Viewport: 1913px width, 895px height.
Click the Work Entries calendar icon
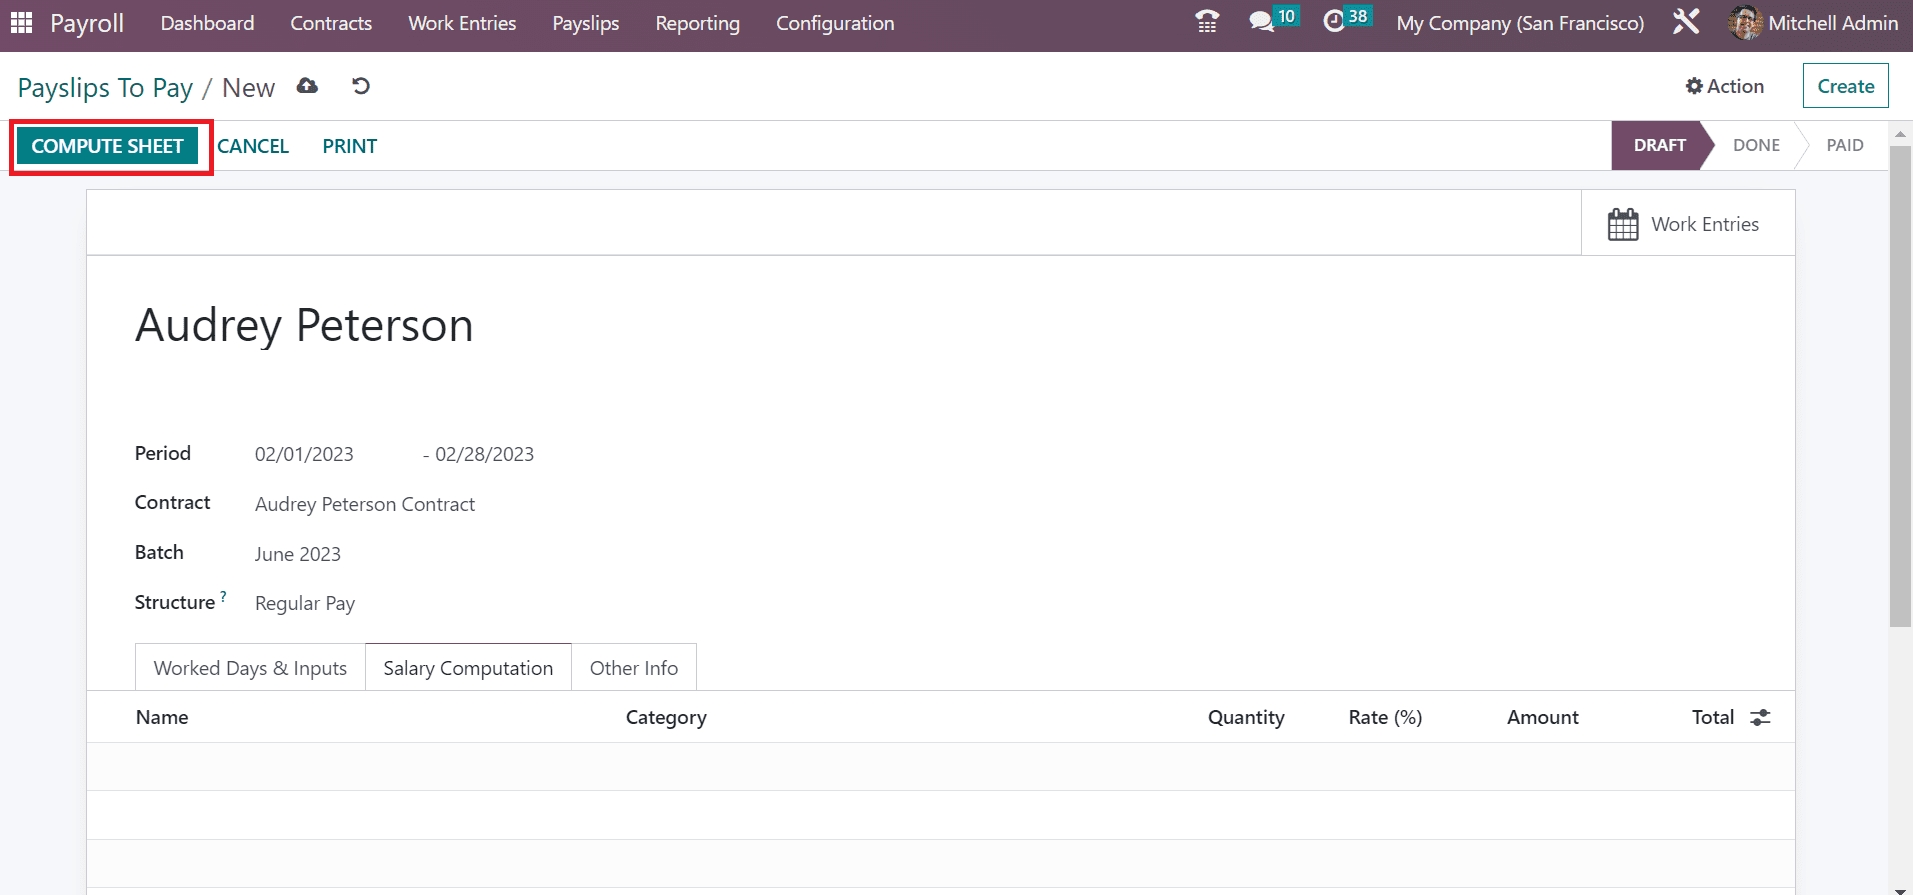[1622, 224]
